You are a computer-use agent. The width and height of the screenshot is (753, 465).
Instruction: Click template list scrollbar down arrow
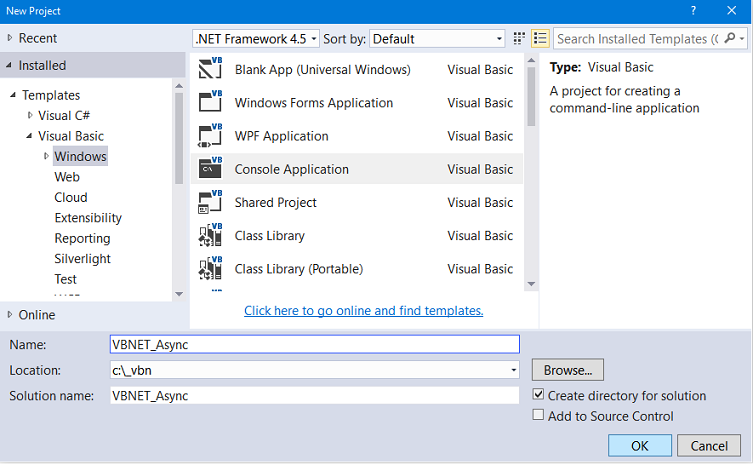tap(531, 284)
